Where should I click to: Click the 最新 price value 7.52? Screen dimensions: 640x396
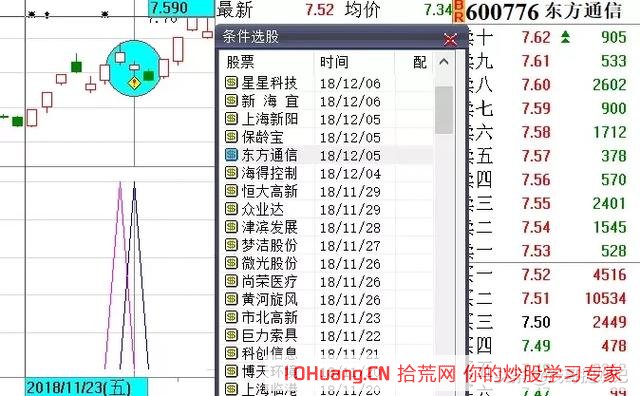click(320, 9)
